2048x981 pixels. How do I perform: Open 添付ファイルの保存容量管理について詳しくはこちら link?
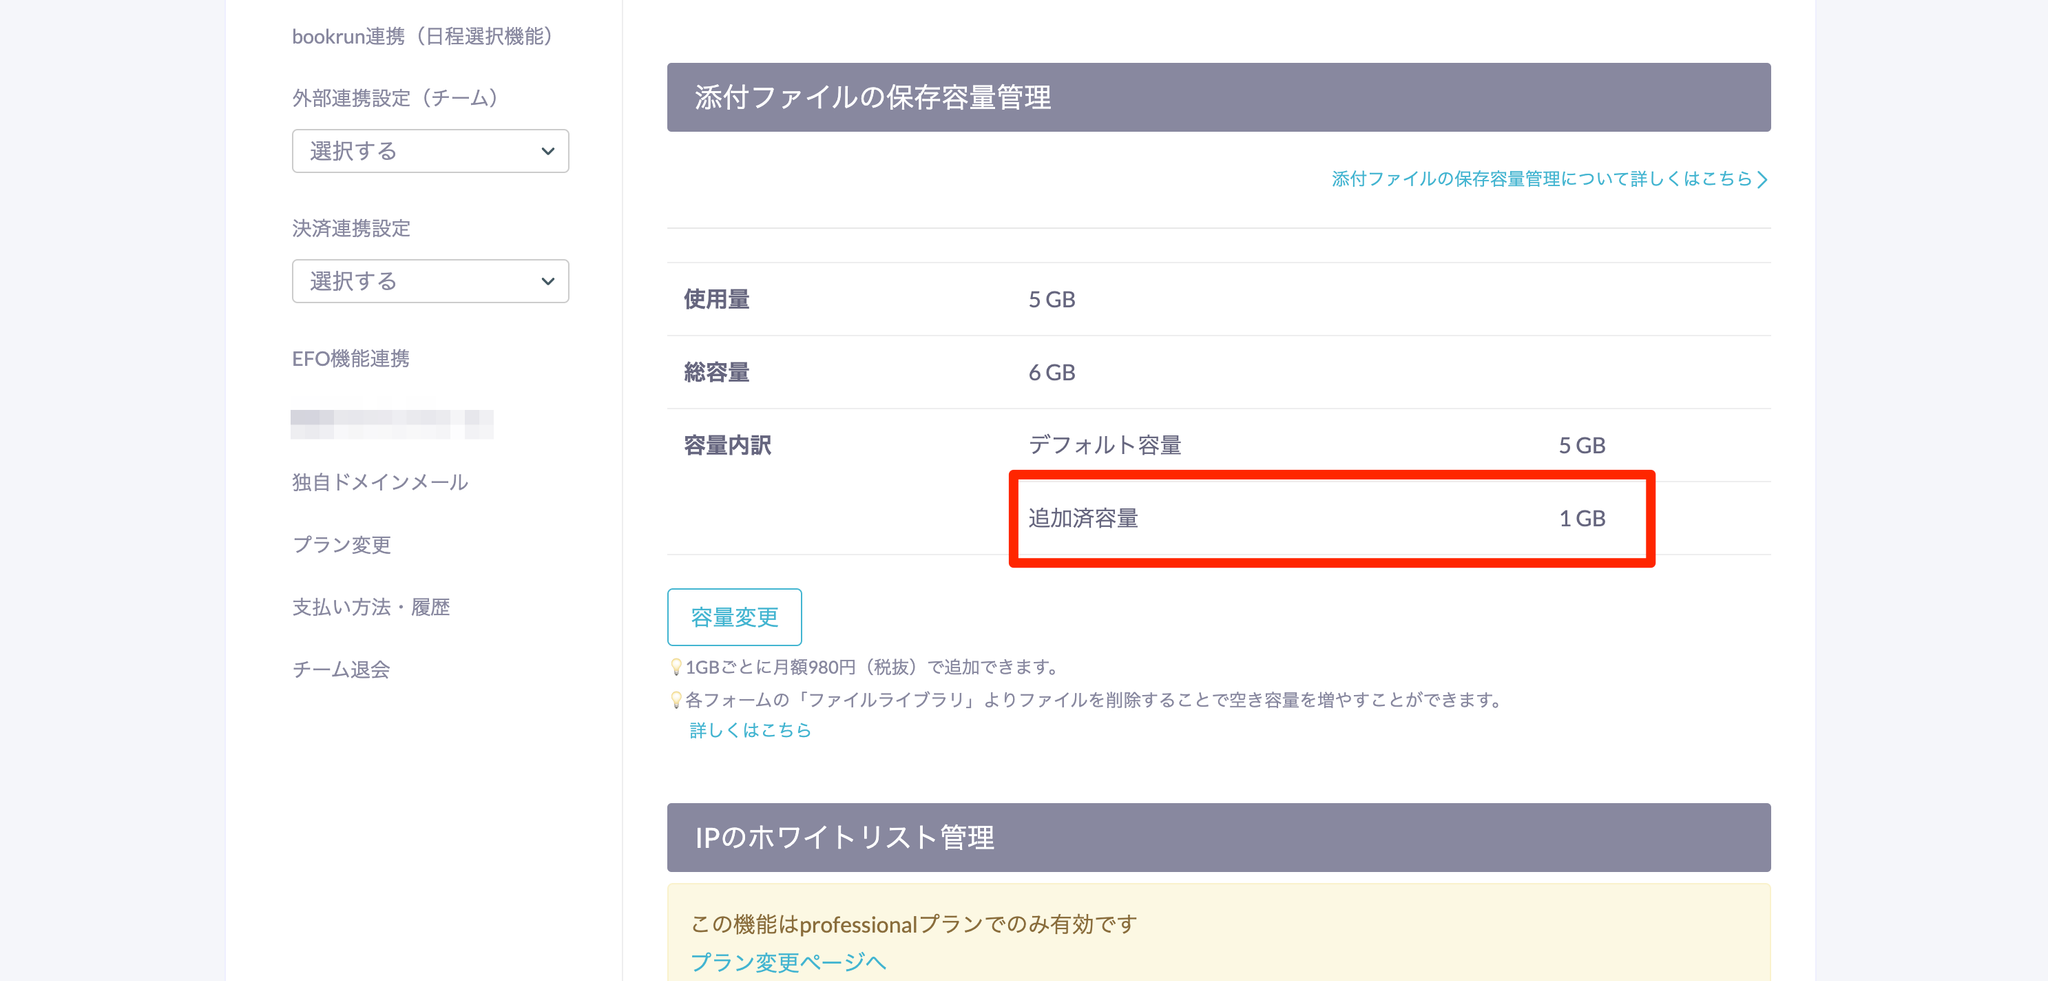click(1549, 179)
